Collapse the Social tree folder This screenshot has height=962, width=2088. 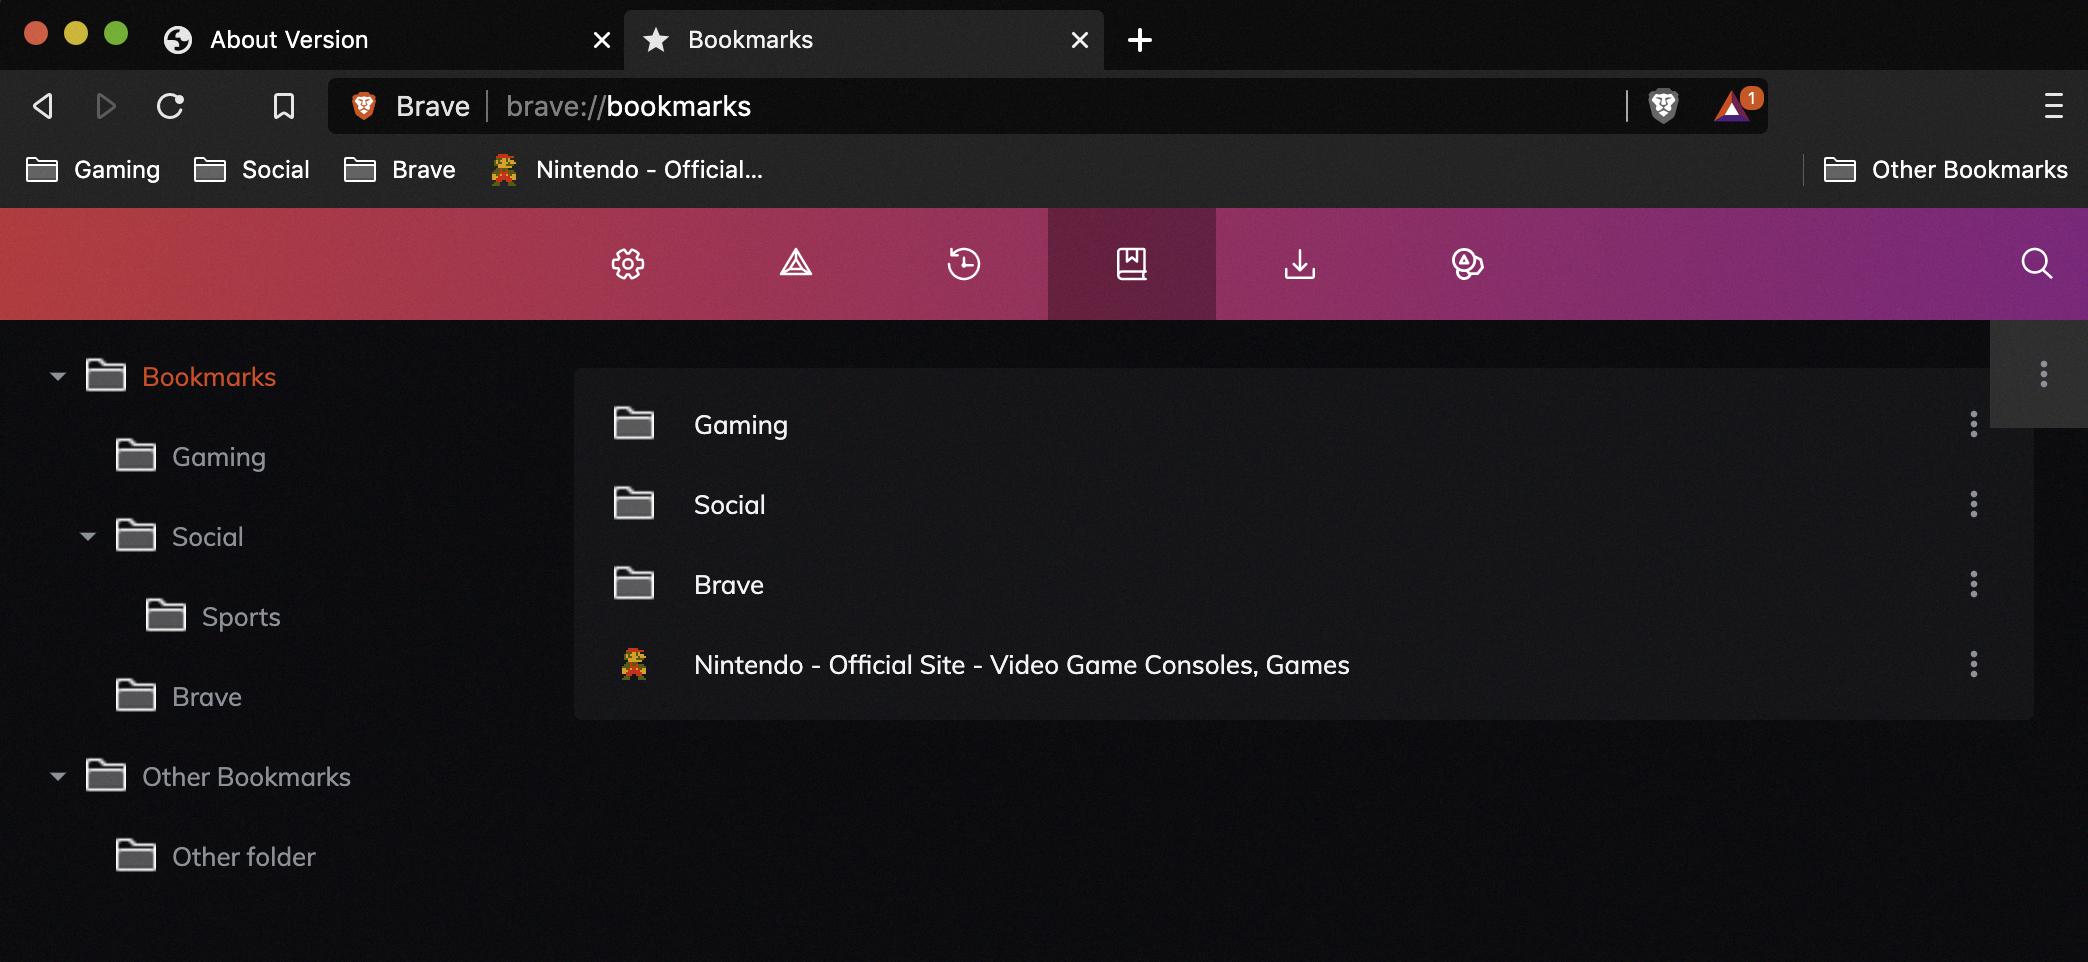(88, 537)
